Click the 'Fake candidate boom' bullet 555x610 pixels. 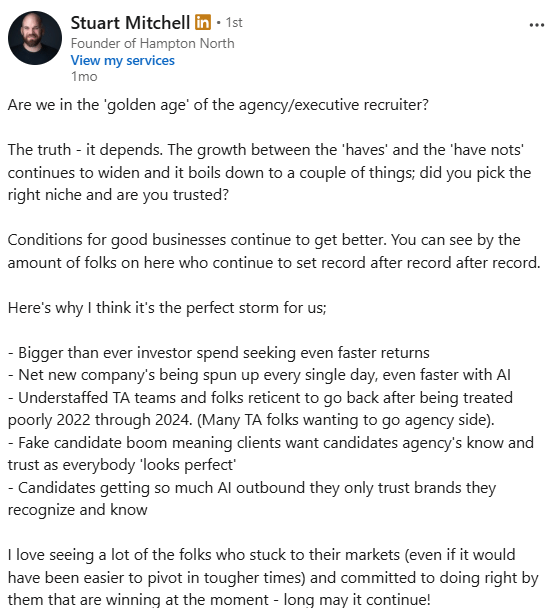click(x=271, y=454)
